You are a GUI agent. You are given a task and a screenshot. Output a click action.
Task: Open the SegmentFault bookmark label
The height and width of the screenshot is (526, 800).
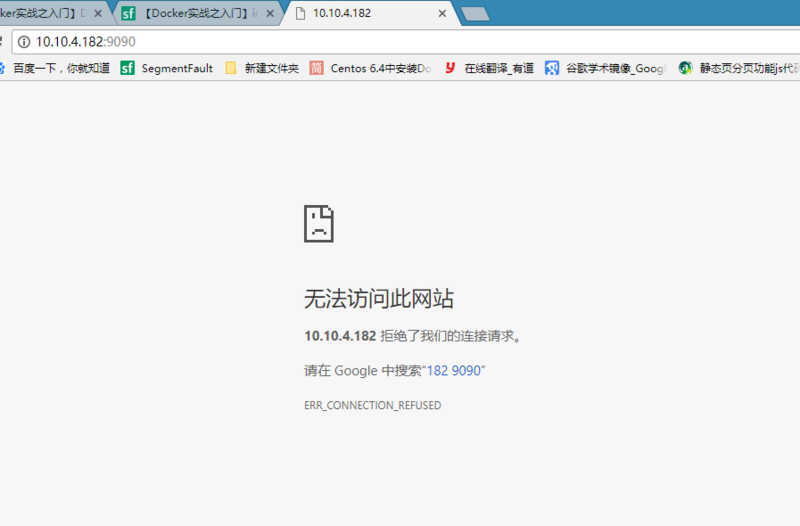point(177,68)
